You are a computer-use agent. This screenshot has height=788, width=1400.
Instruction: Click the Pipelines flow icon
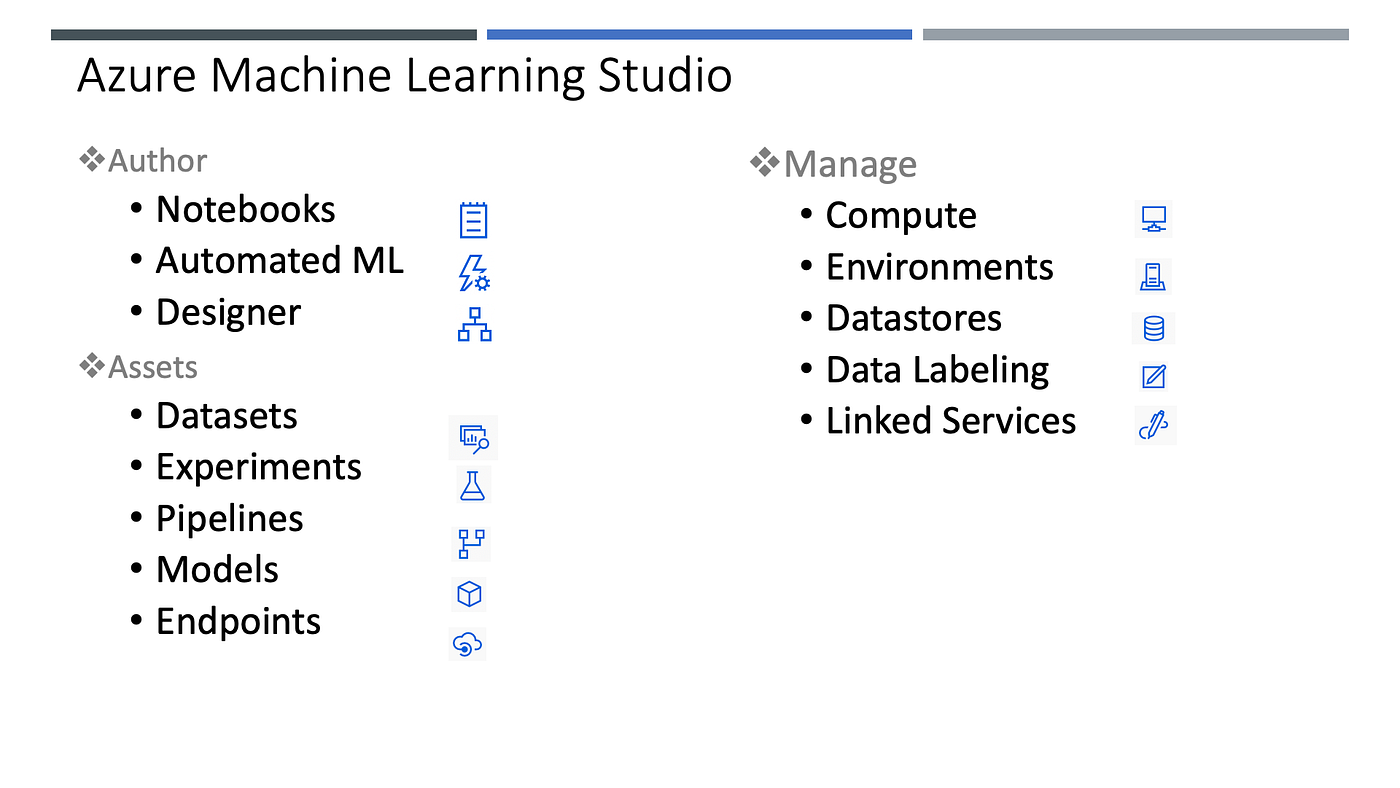(471, 543)
